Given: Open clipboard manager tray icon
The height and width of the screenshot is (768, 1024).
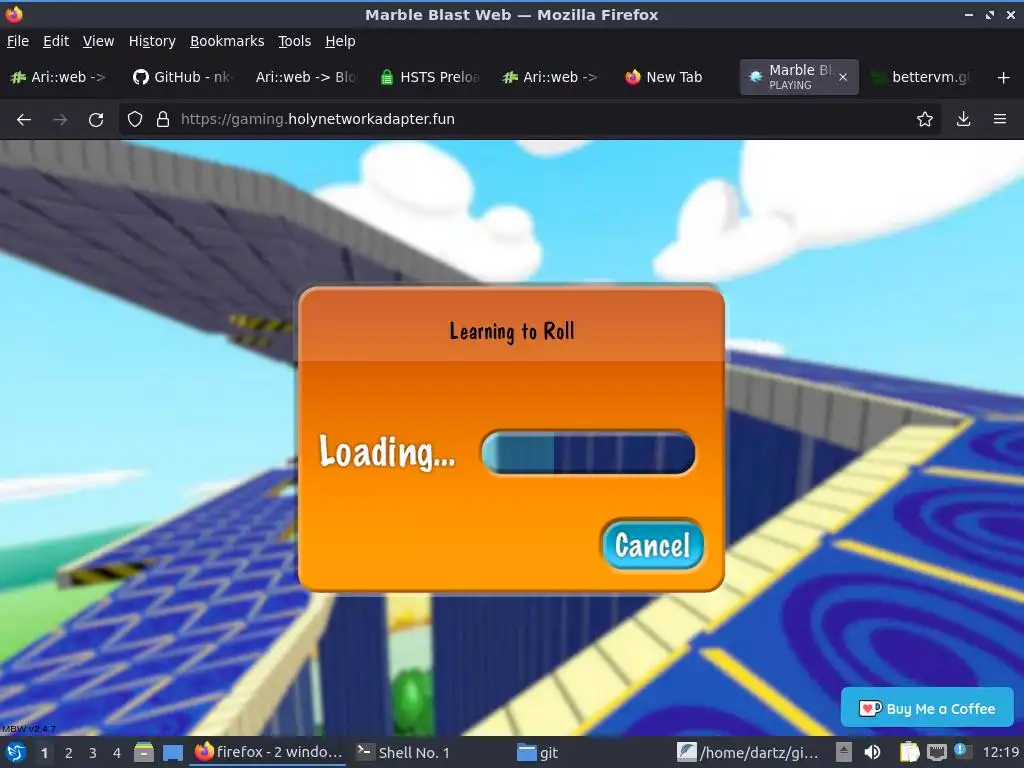Looking at the screenshot, I should (909, 752).
